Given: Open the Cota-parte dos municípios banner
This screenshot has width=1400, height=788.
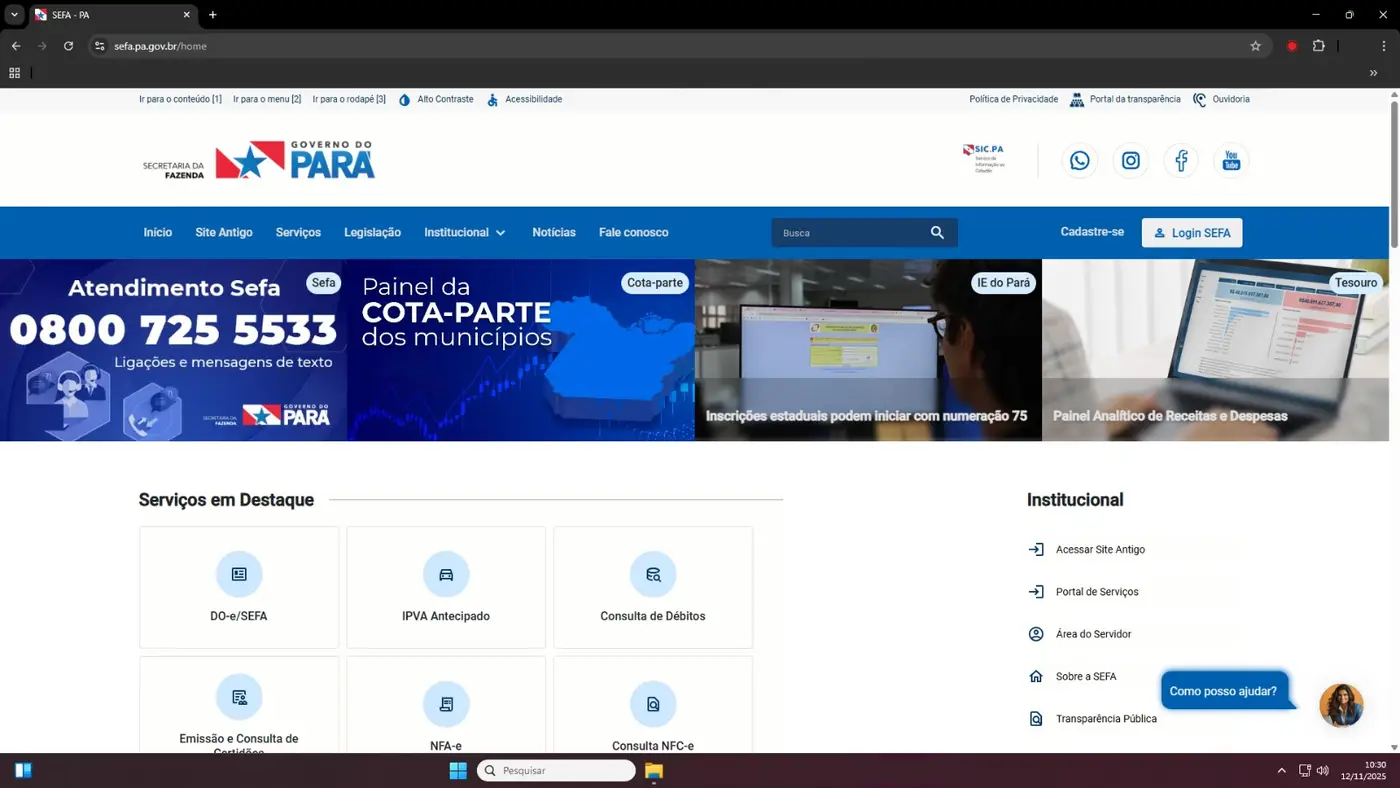Looking at the screenshot, I should coord(520,350).
